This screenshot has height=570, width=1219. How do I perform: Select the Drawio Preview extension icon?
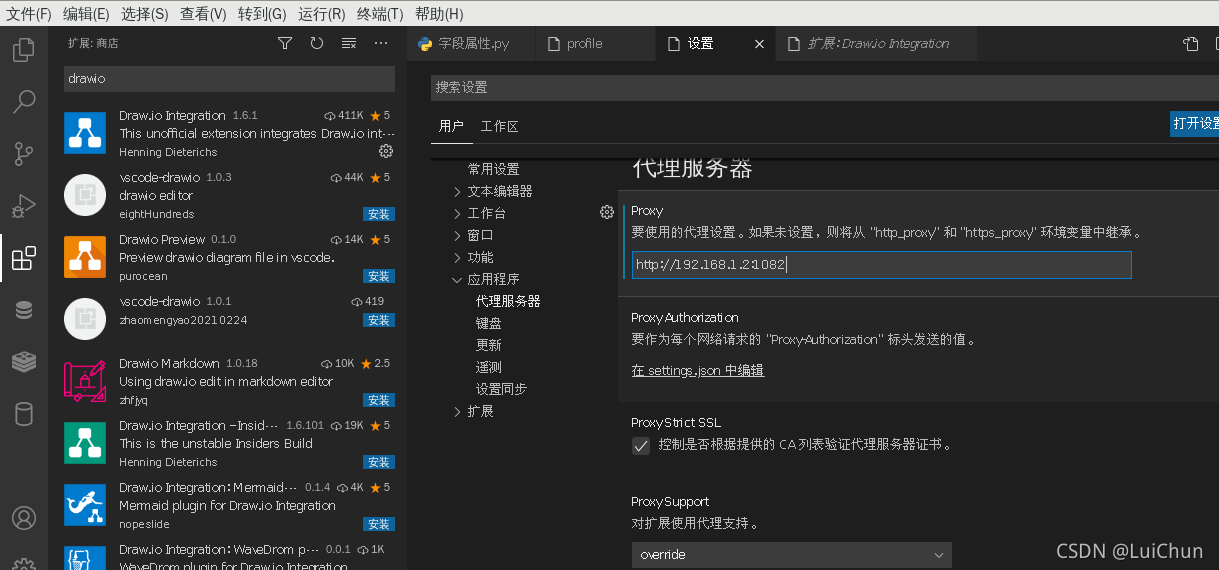click(85, 257)
